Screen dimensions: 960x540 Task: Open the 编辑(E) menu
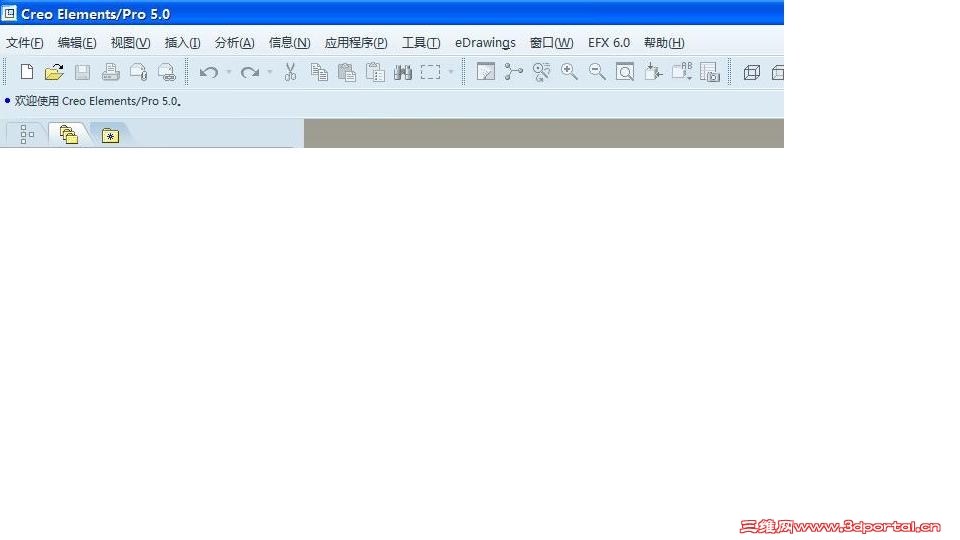77,43
